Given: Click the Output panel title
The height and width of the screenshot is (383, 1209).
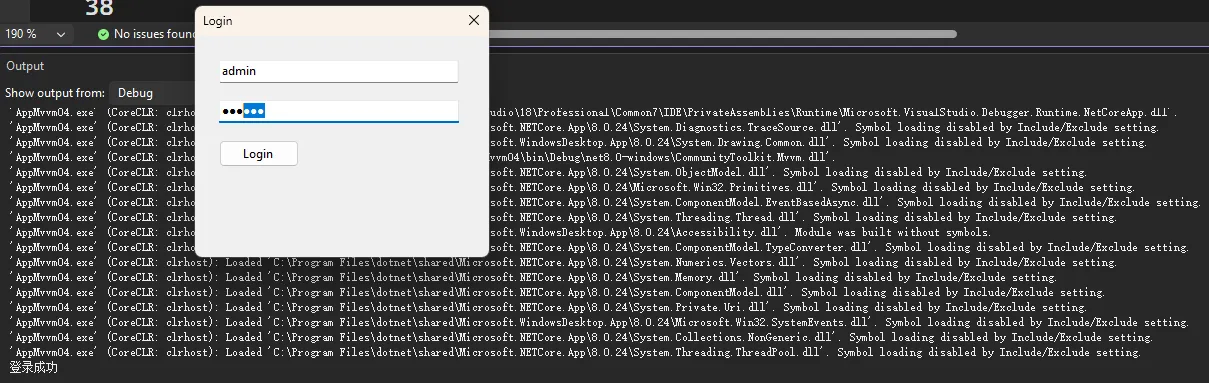Looking at the screenshot, I should 25,66.
